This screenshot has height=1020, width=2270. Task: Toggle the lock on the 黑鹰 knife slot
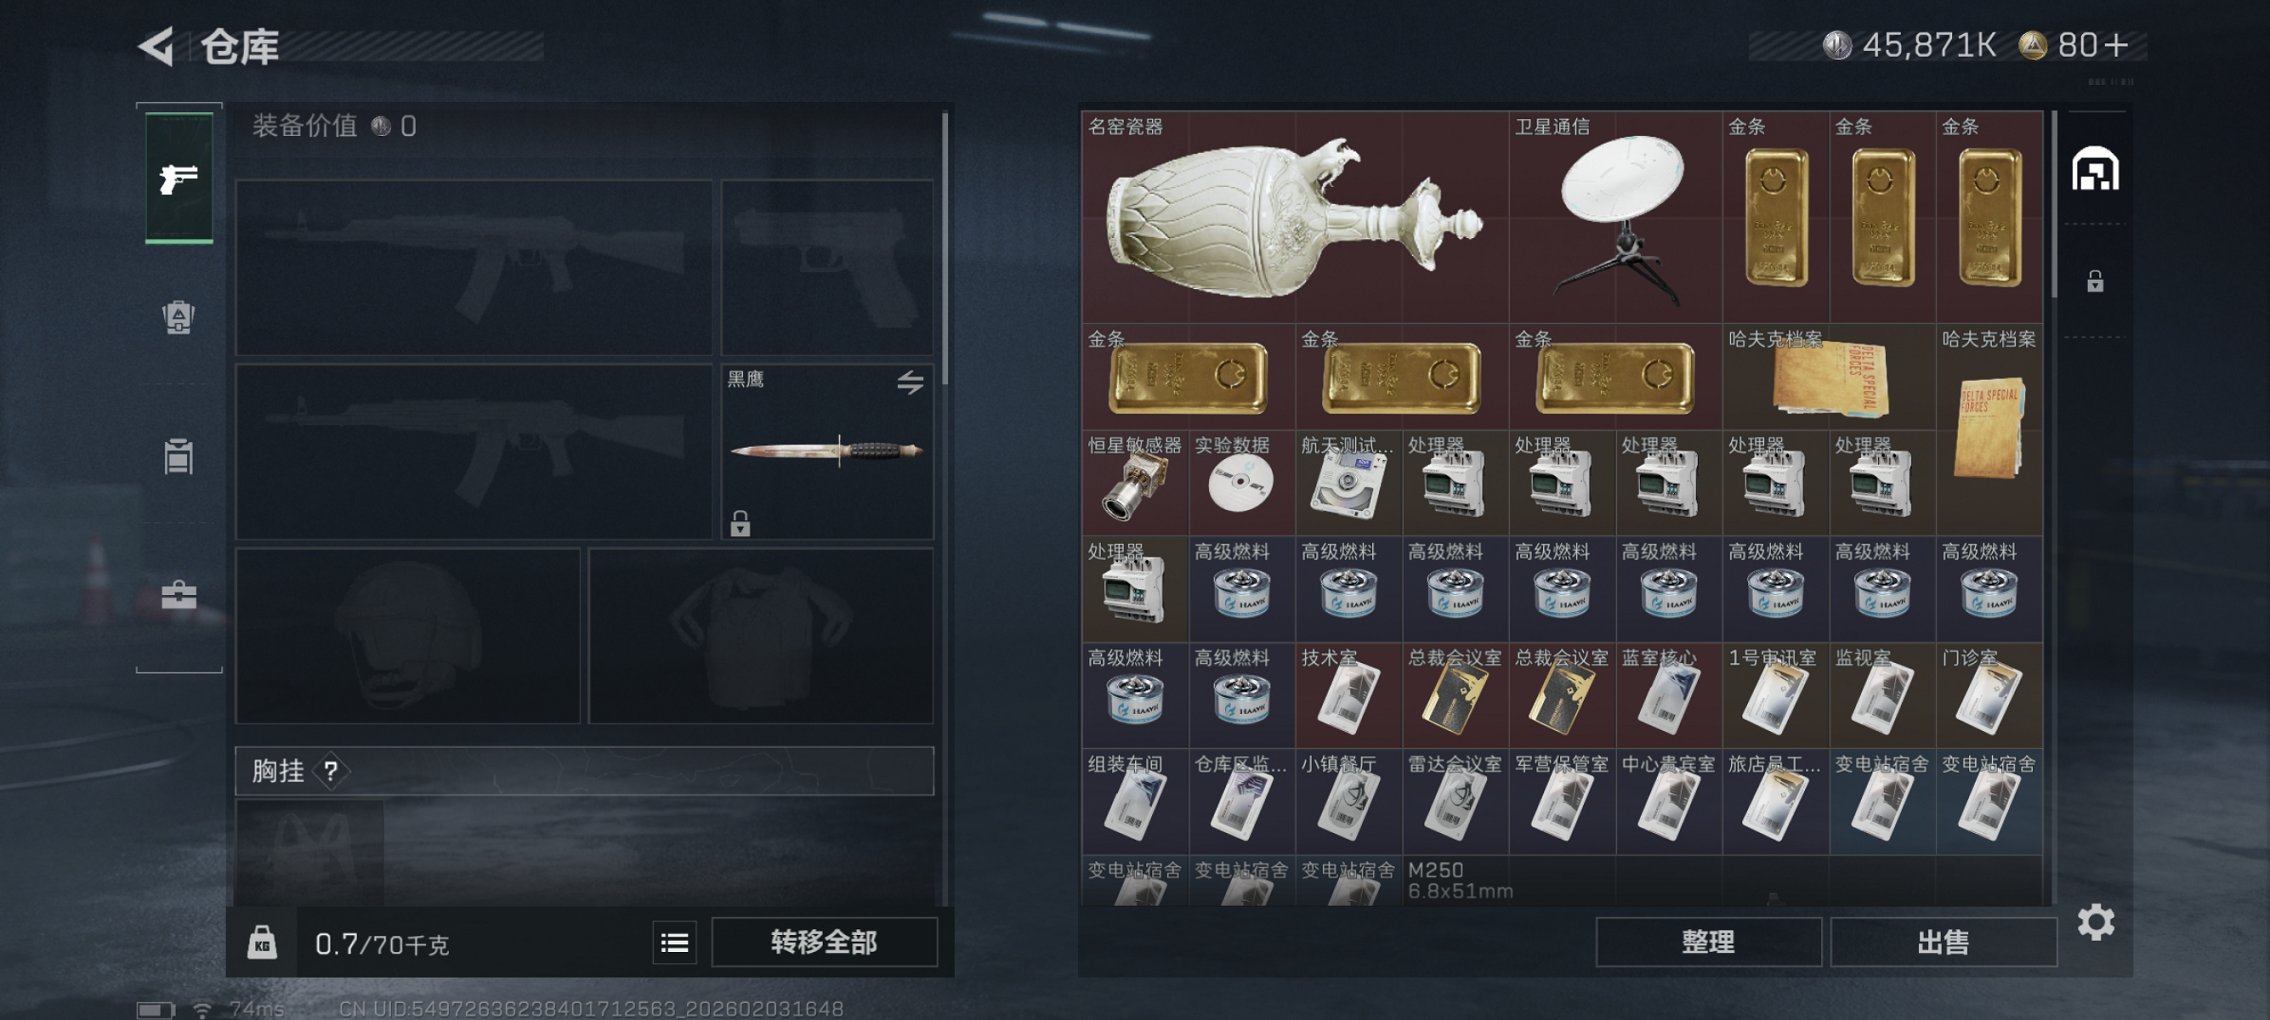point(740,523)
